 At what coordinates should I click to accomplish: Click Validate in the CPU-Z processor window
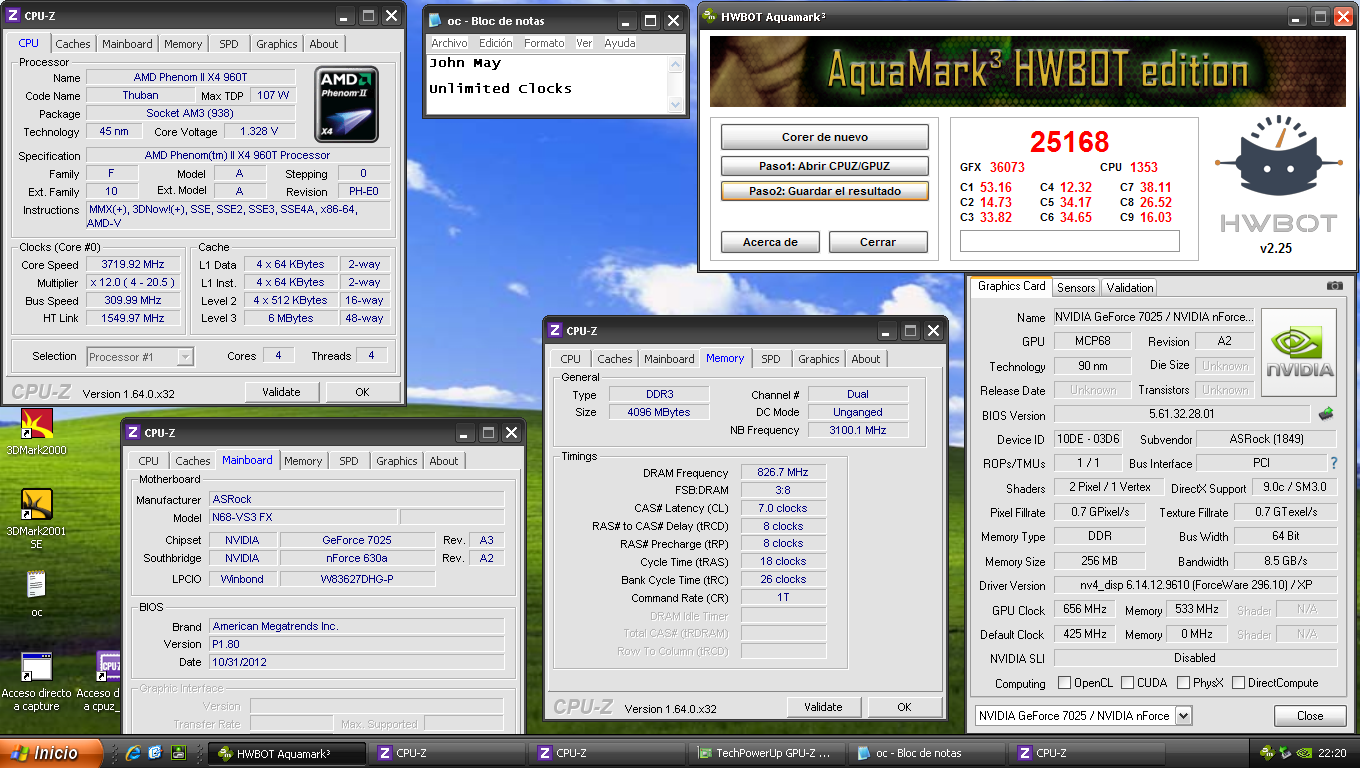point(281,392)
